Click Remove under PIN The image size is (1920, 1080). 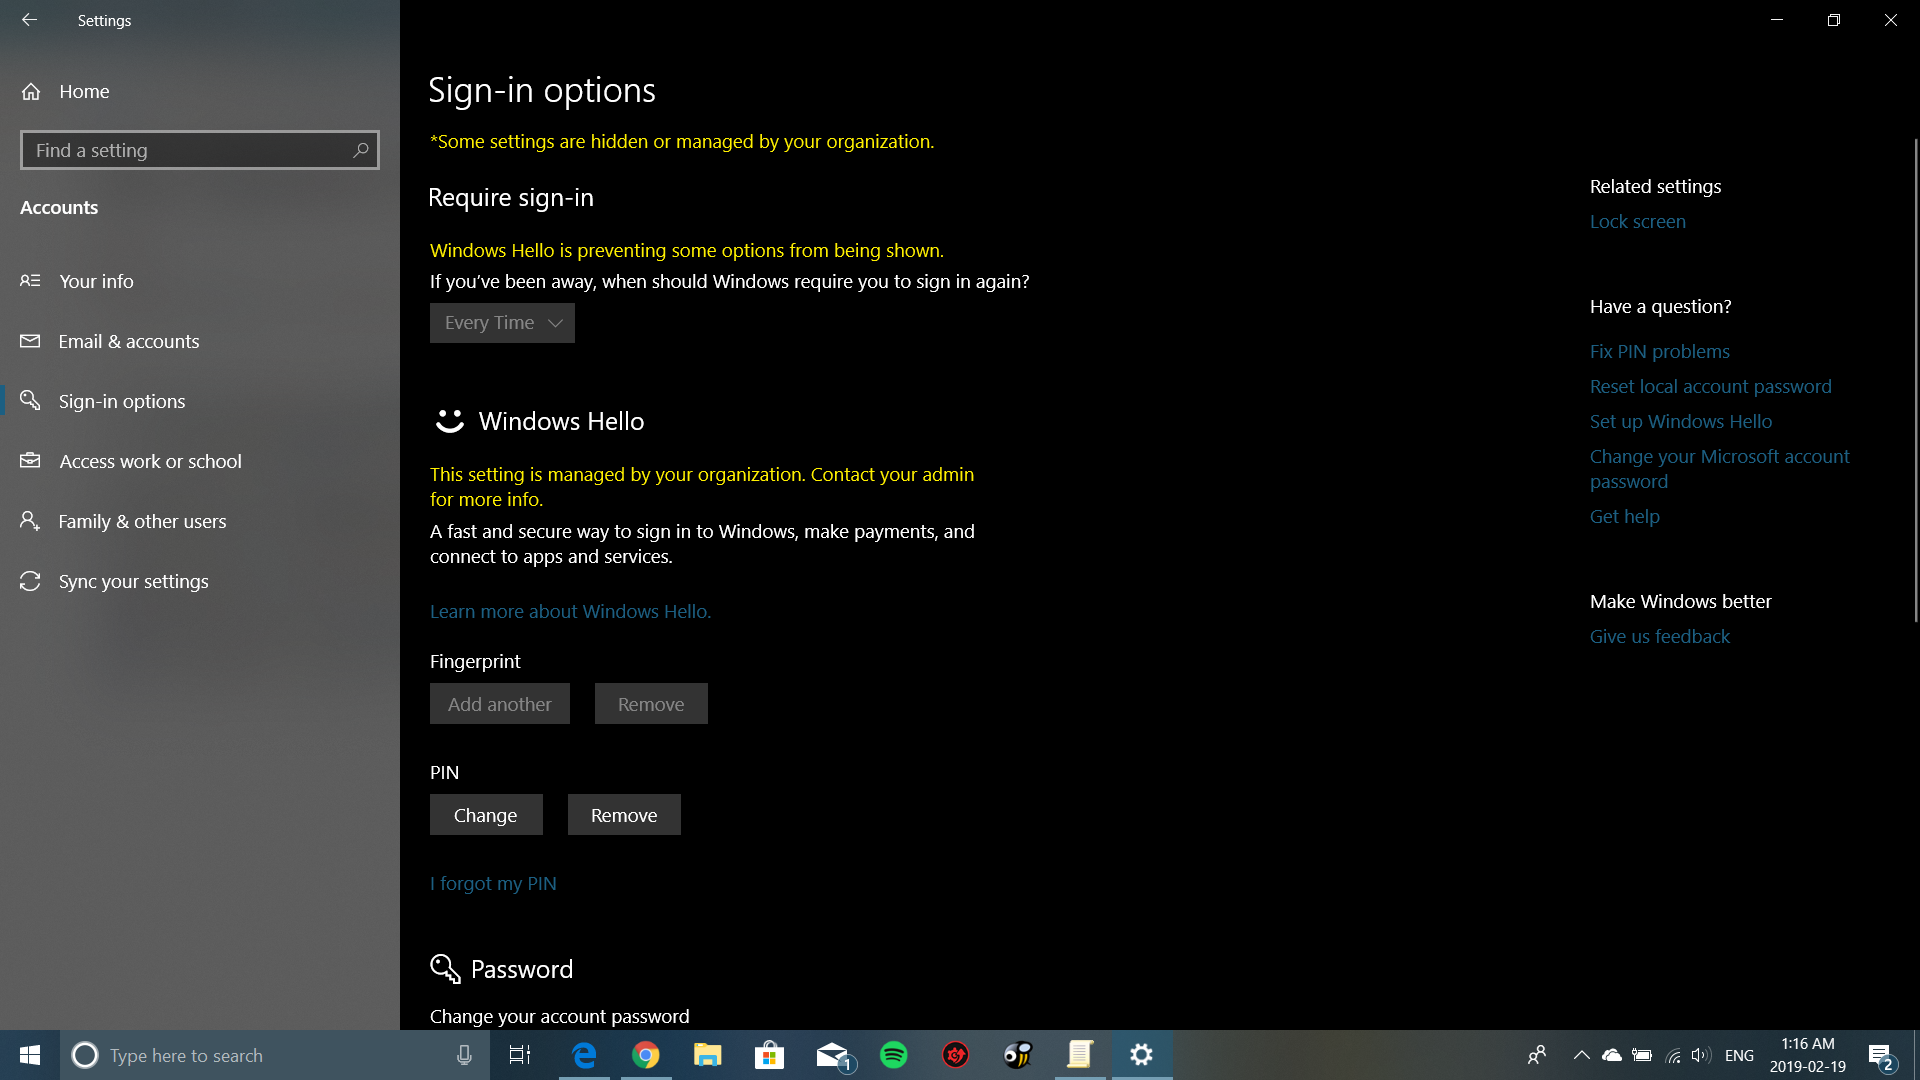[624, 815]
